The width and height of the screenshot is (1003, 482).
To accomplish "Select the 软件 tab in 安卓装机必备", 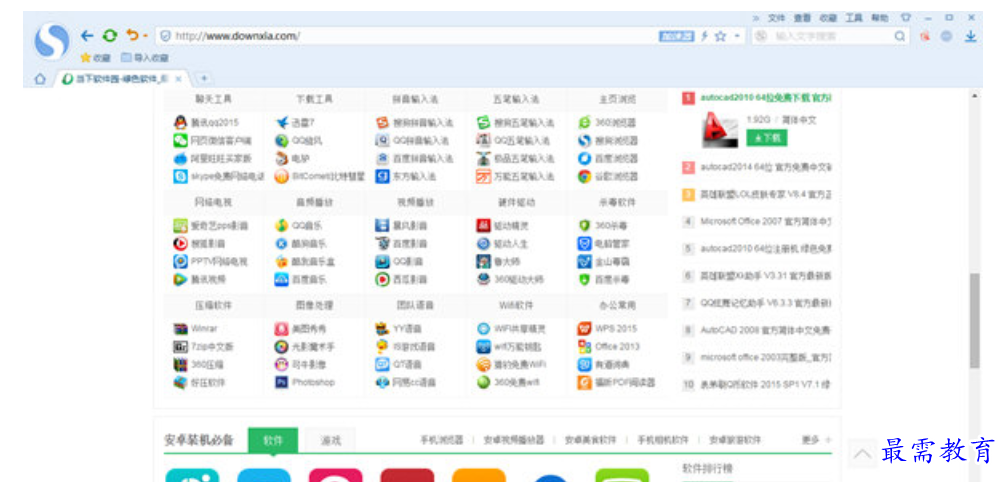I will (273, 440).
